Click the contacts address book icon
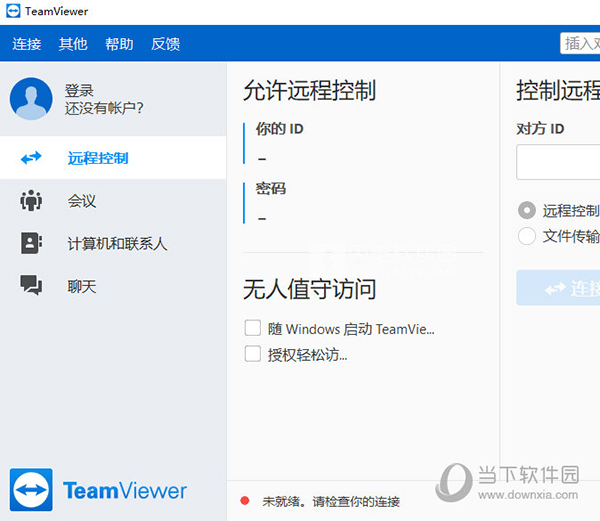The image size is (600, 521). tap(31, 243)
